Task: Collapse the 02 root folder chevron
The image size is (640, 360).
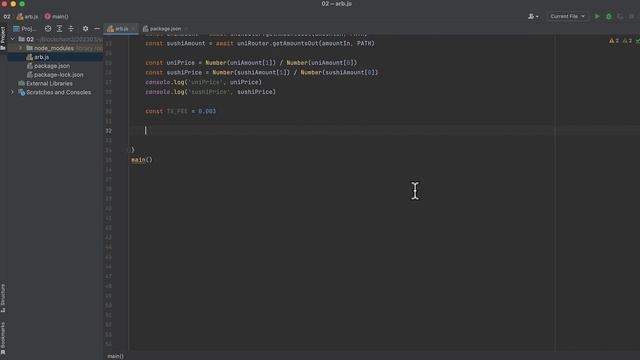Action: (x=13, y=39)
